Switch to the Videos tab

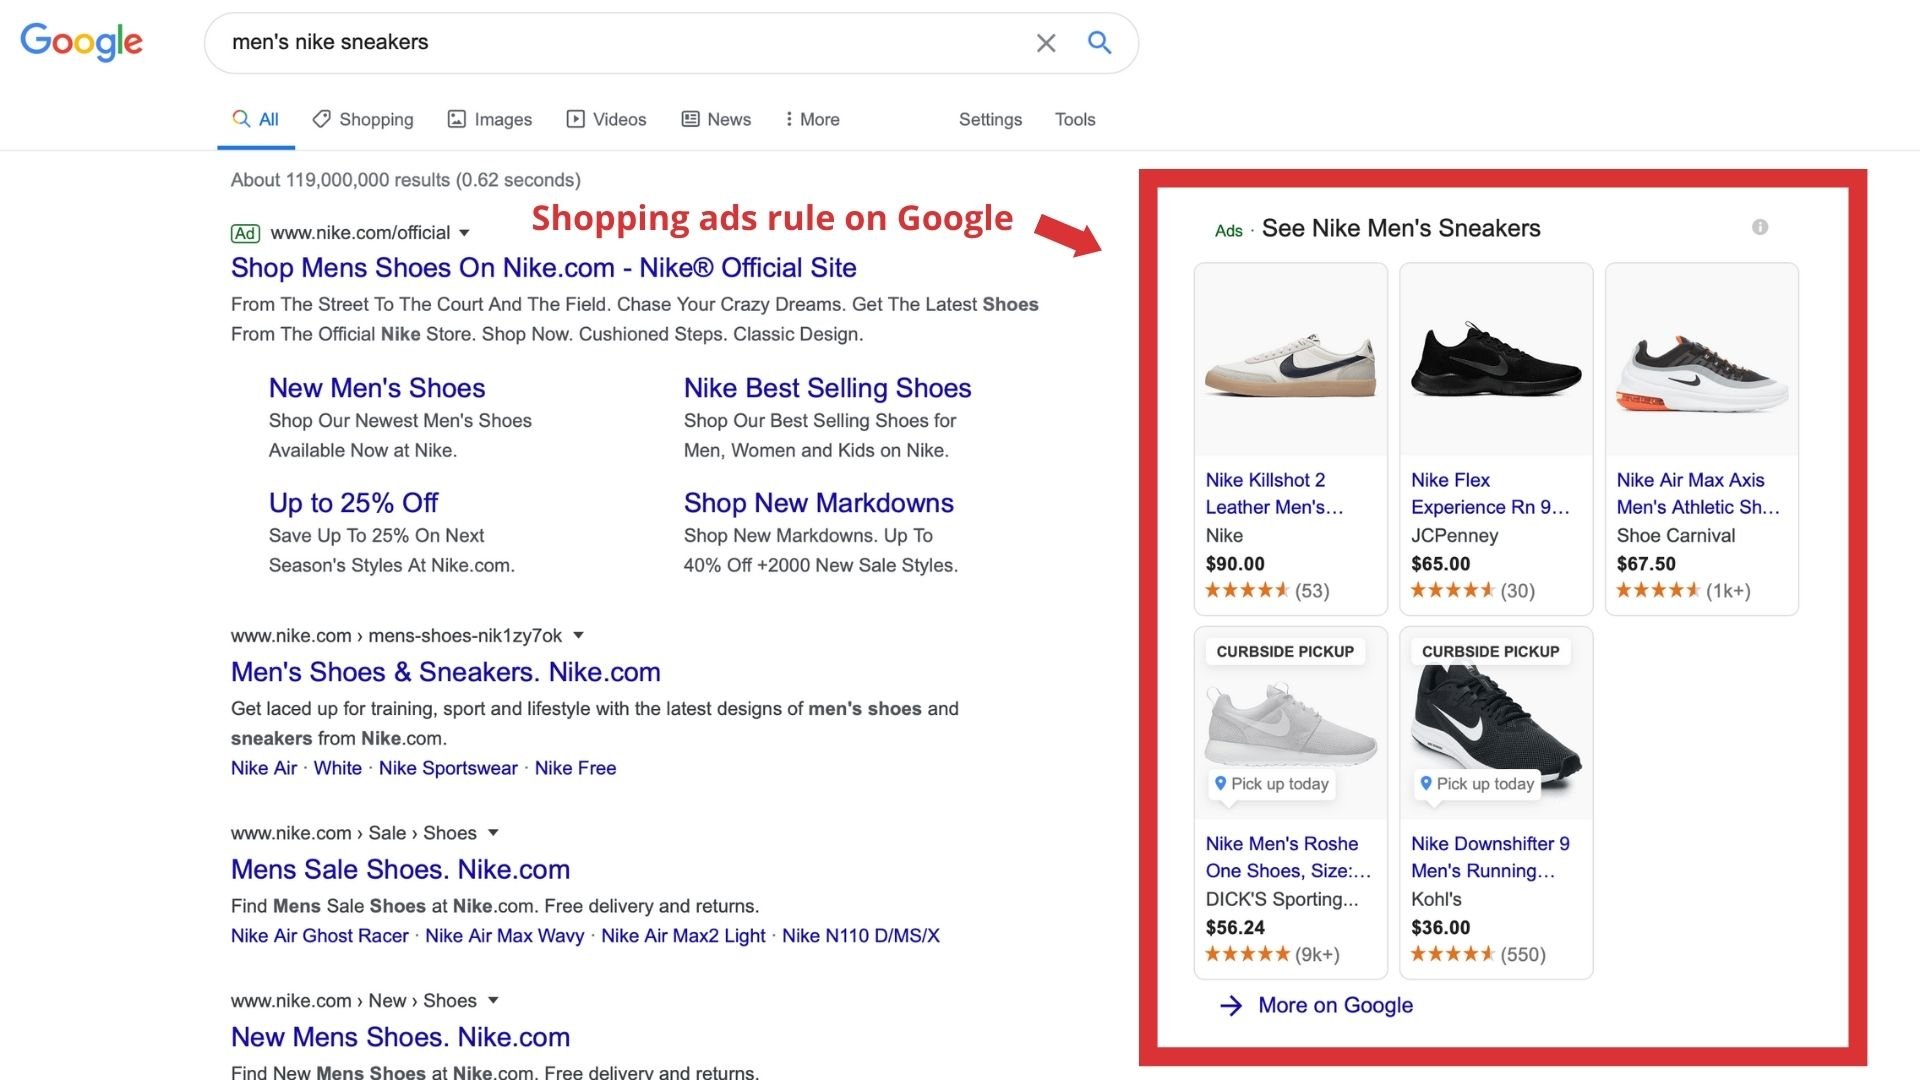click(606, 119)
